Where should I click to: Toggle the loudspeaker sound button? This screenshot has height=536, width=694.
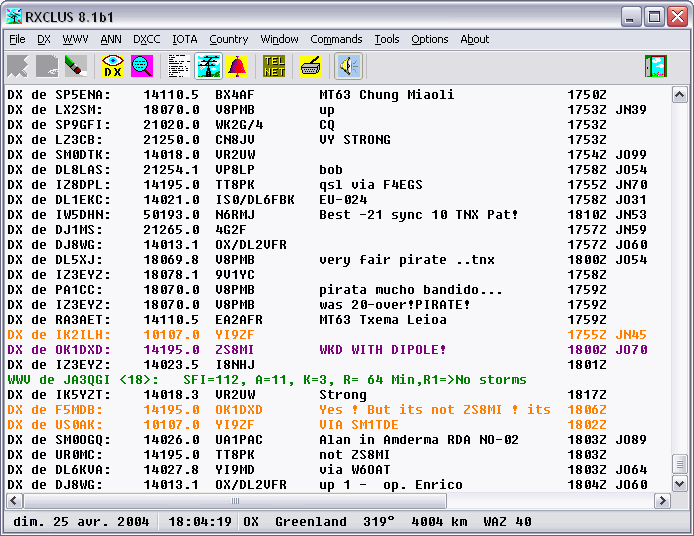[348, 66]
